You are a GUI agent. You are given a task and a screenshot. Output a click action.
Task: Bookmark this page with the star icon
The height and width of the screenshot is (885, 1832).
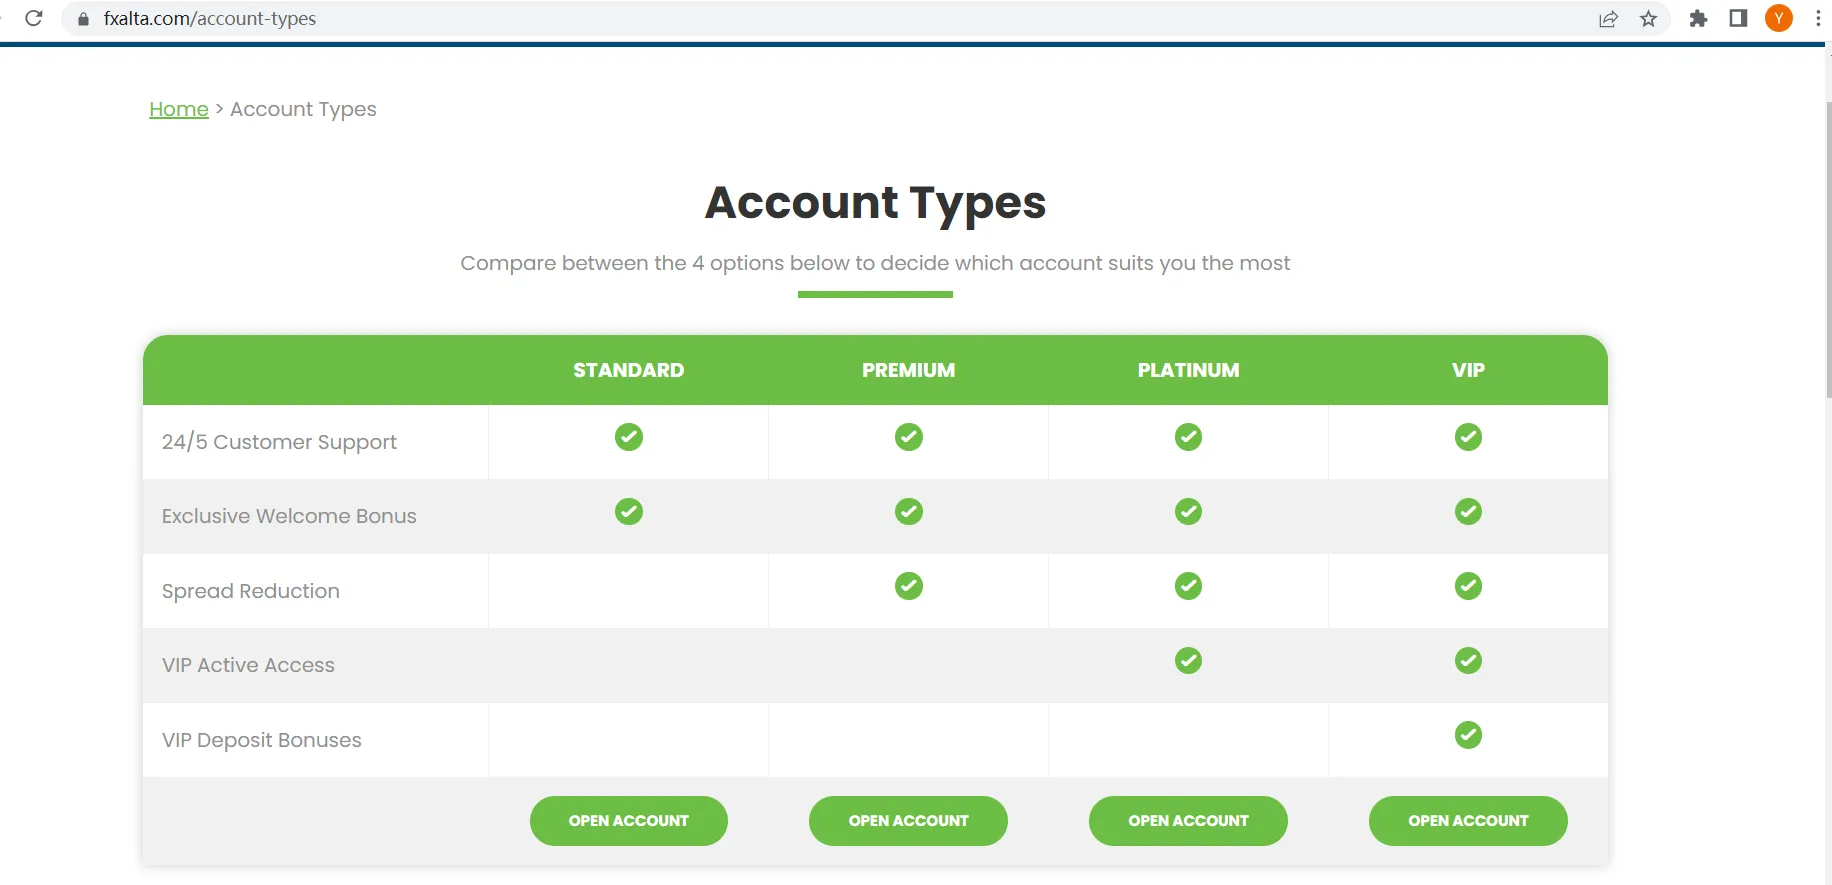pos(1649,19)
